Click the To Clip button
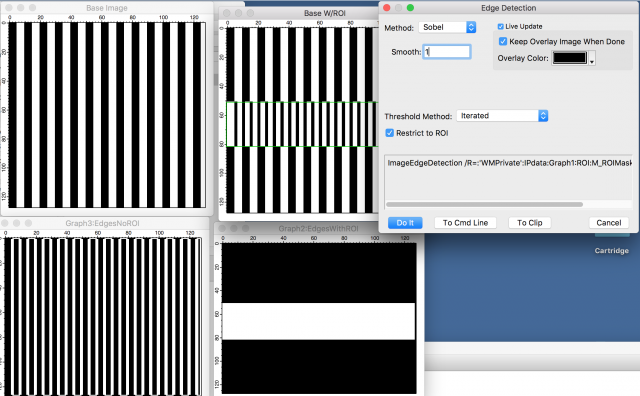The height and width of the screenshot is (396, 640). click(529, 223)
